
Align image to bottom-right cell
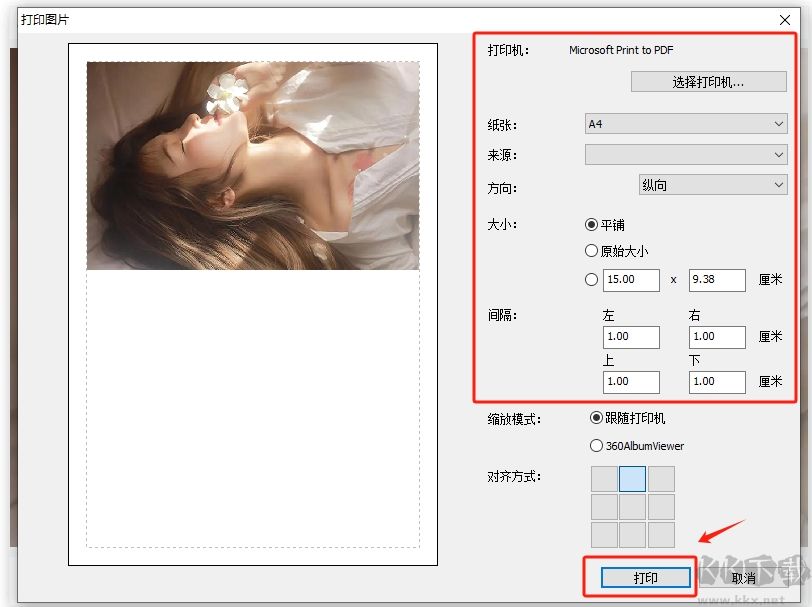[x=661, y=534]
